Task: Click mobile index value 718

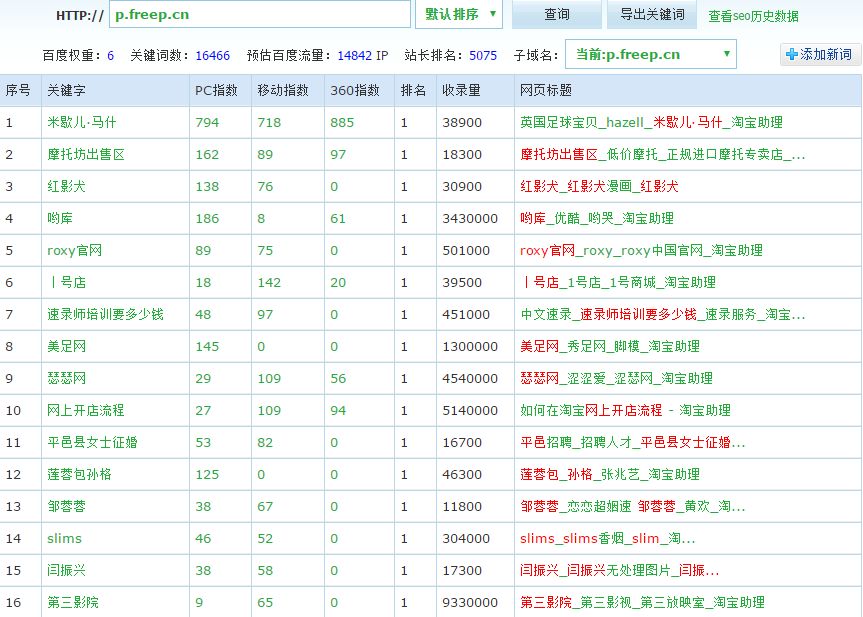Action: tap(269, 122)
